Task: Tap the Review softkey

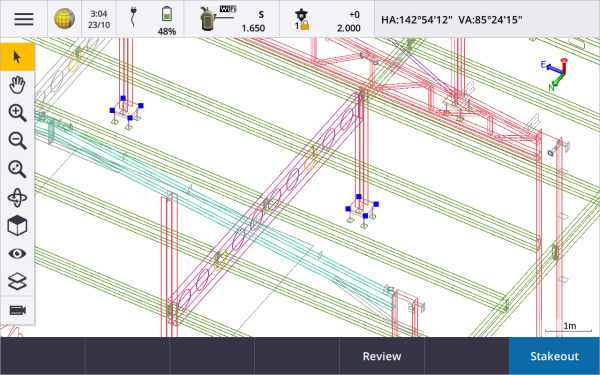Action: [x=382, y=356]
